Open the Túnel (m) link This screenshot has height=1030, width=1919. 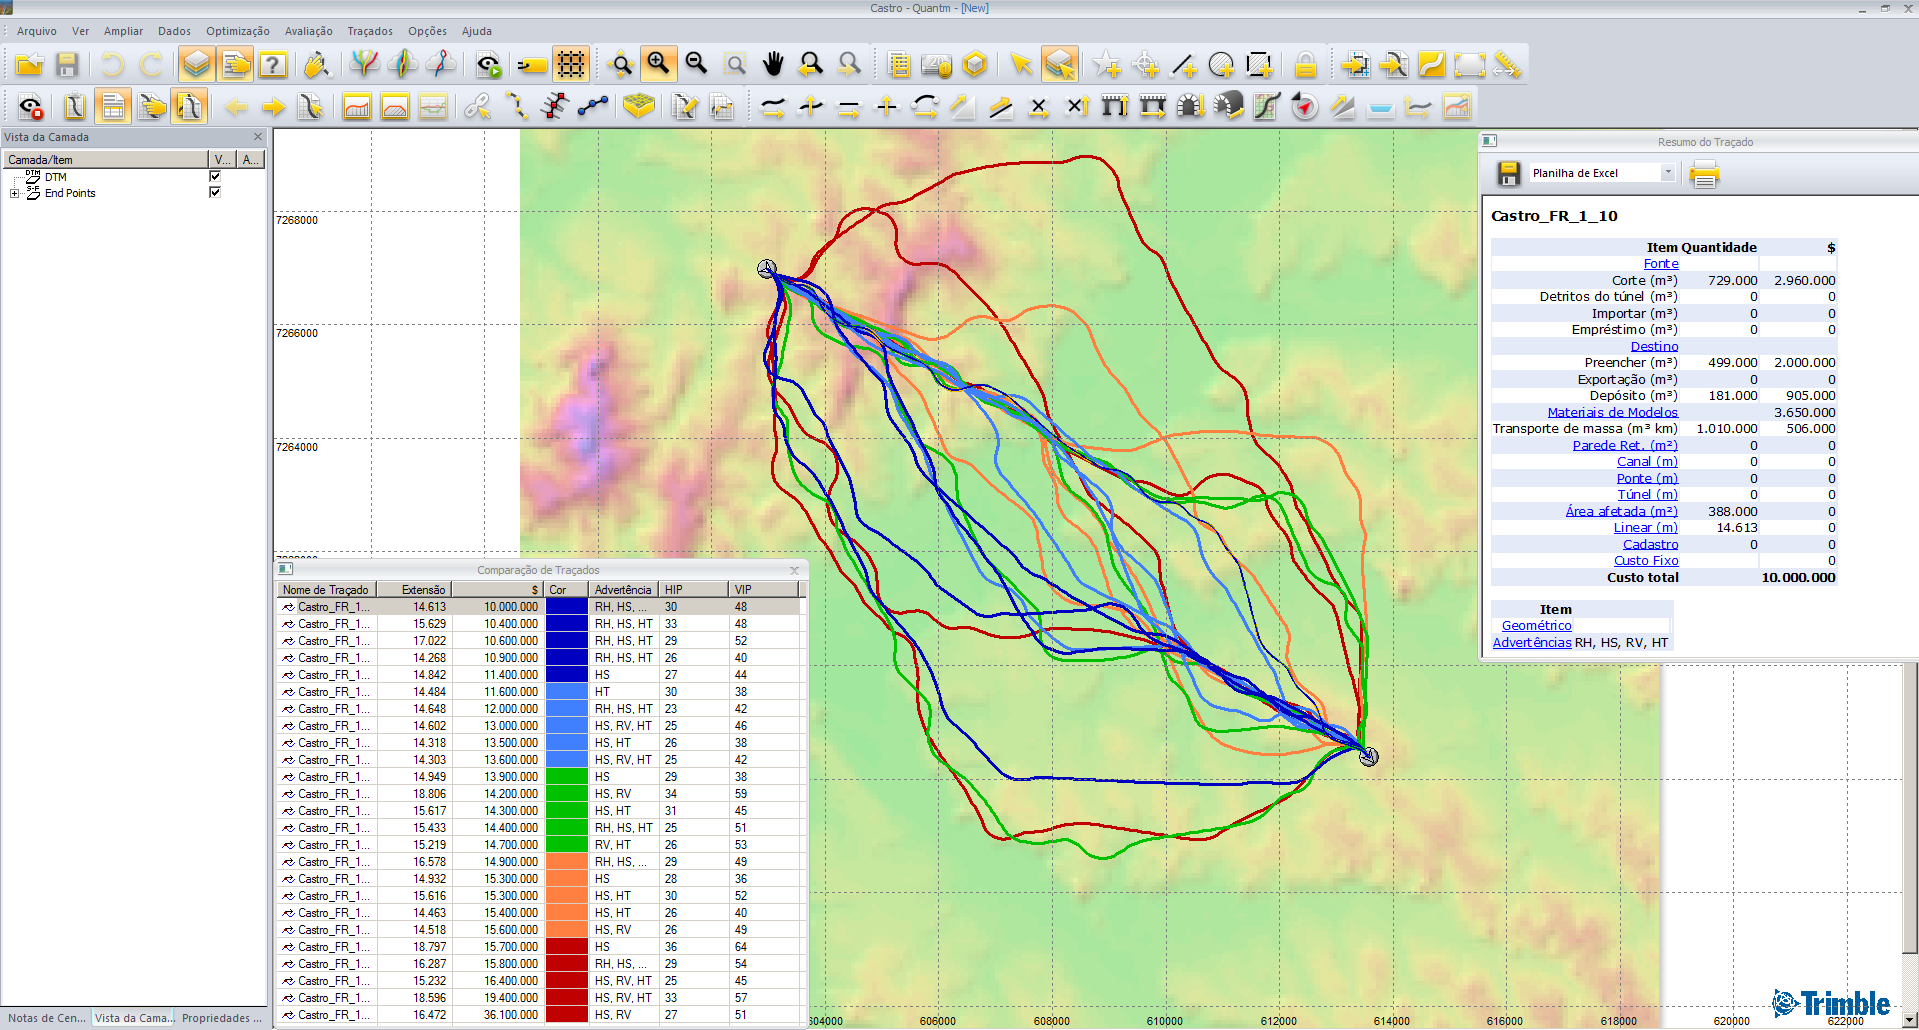point(1647,495)
